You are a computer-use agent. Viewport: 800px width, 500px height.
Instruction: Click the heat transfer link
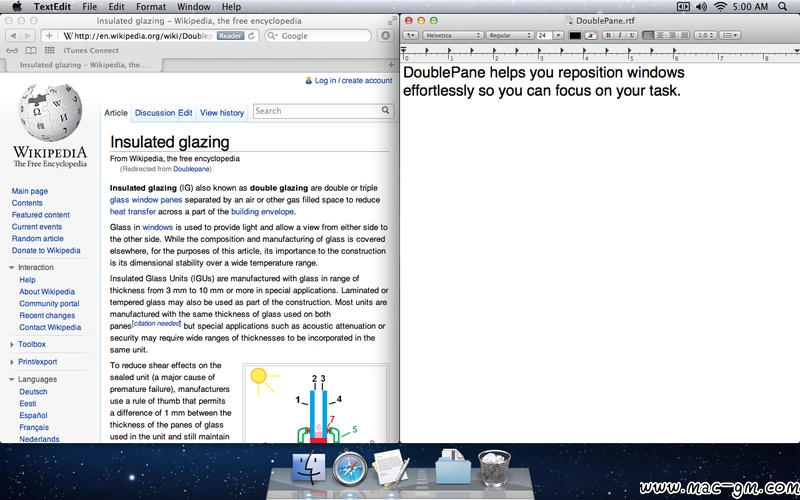point(133,212)
